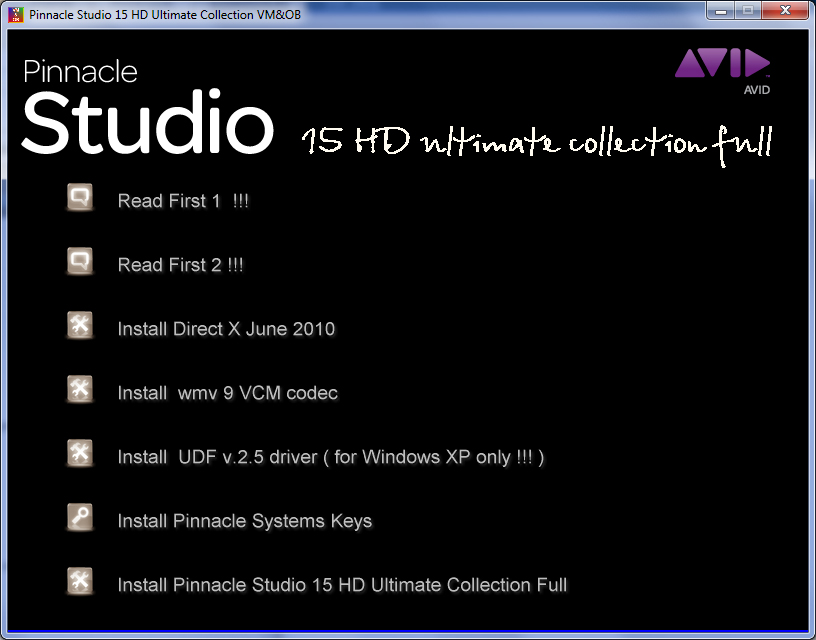Click the Pinnacle Studio logo
The height and width of the screenshot is (640, 816).
pyautogui.click(x=148, y=107)
